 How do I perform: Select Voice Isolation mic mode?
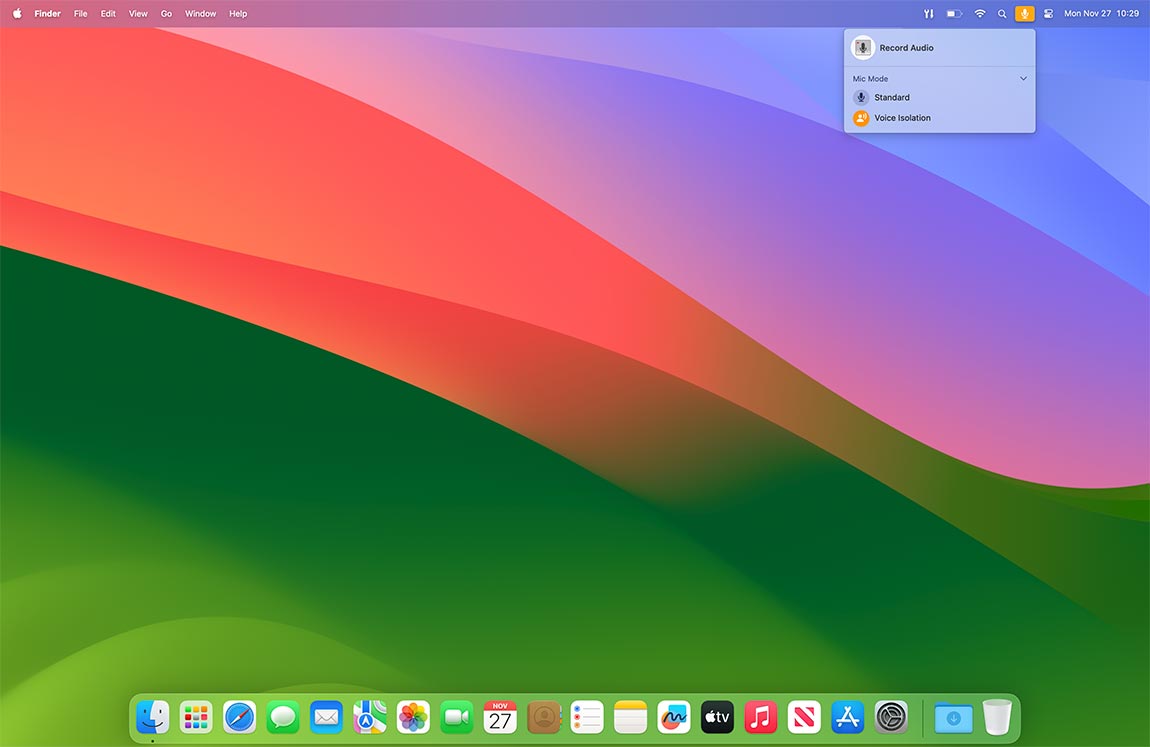click(x=902, y=117)
